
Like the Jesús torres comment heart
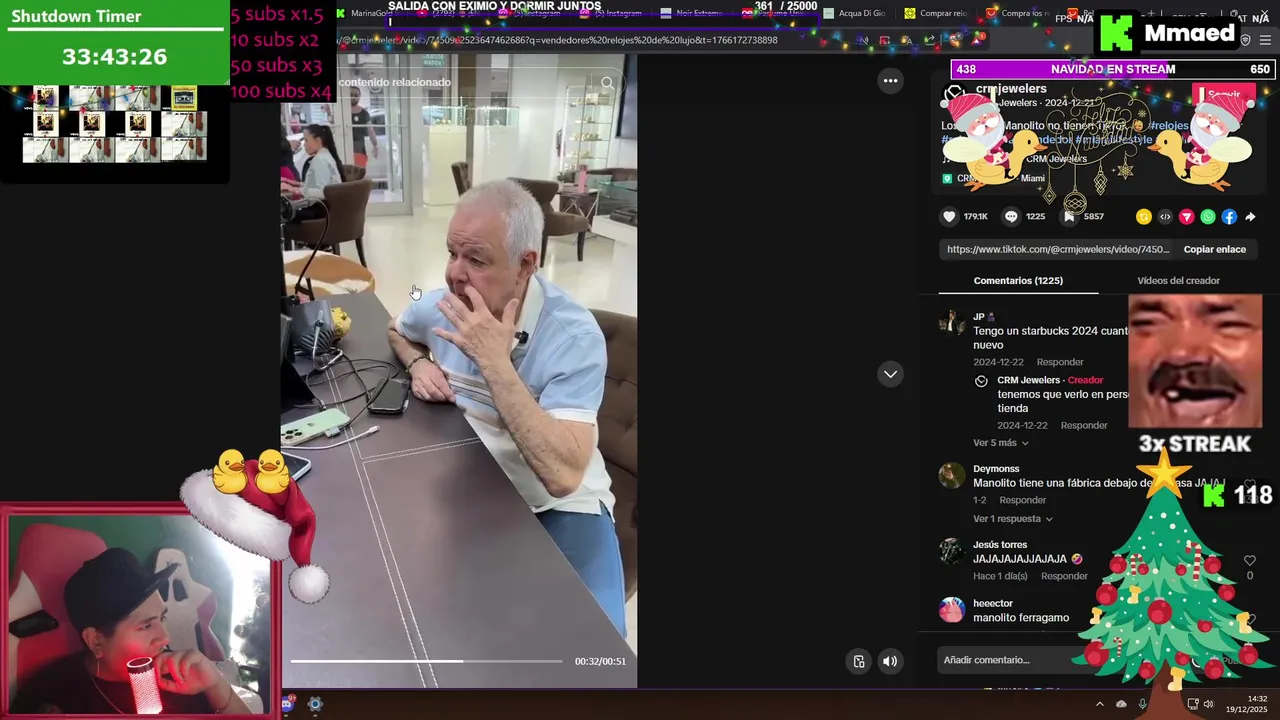[x=1249, y=561]
